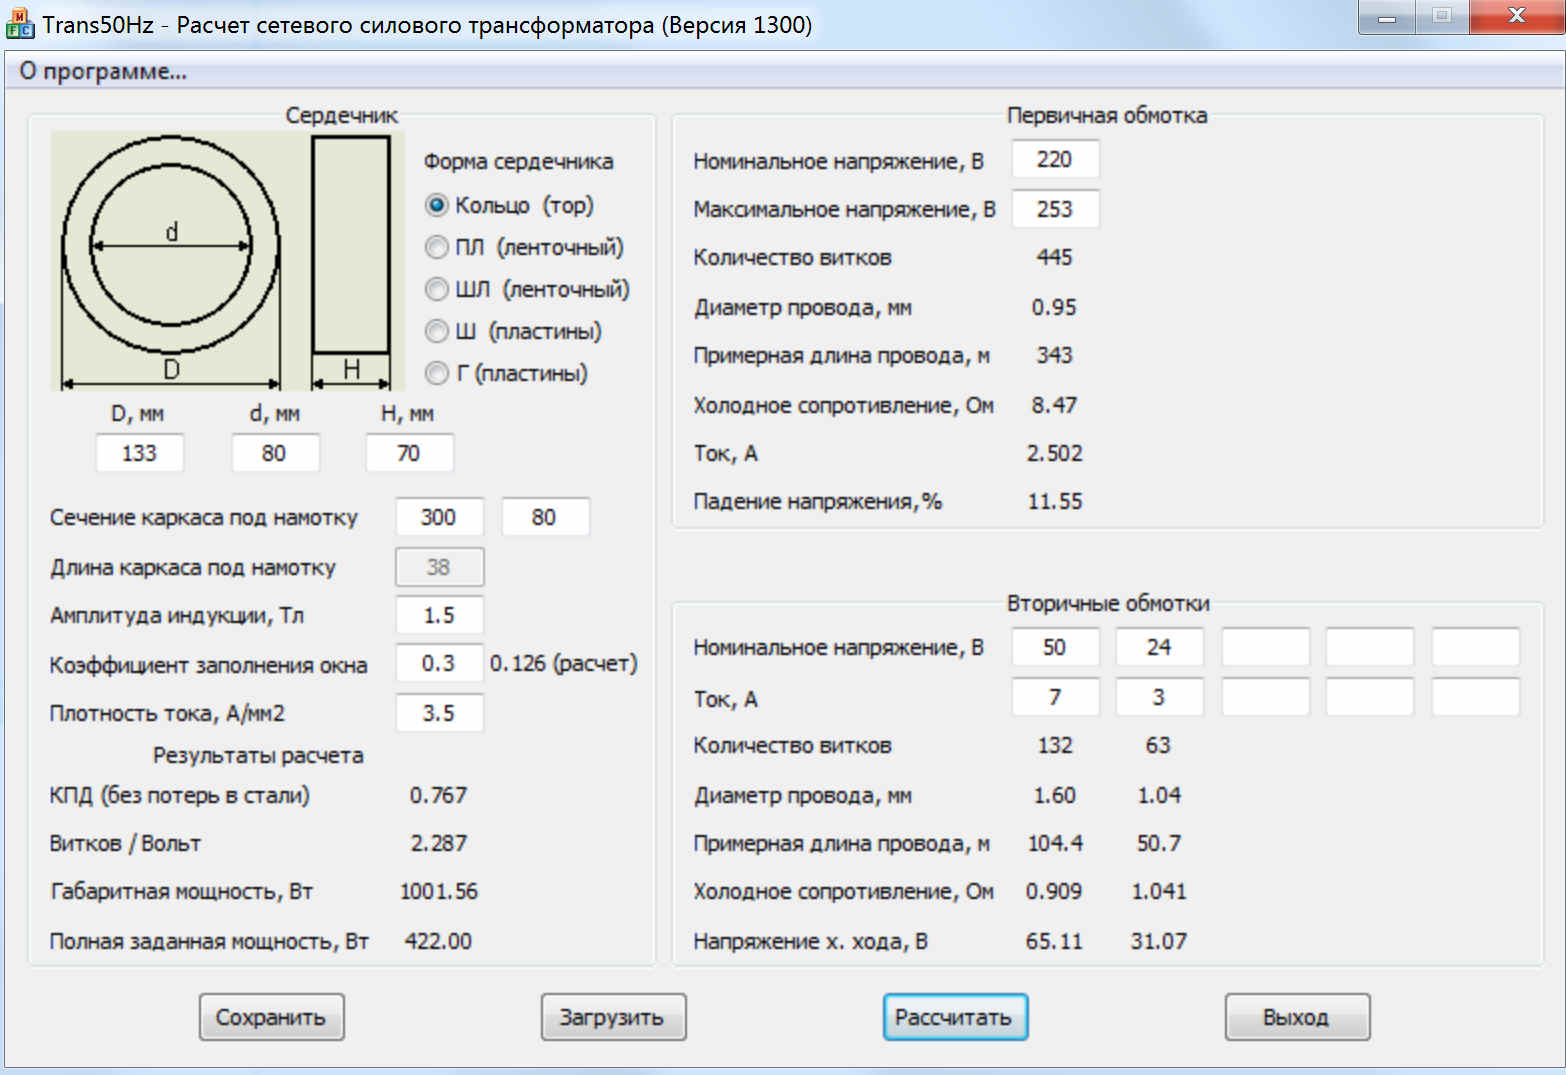Select the Г (пластины) core option
This screenshot has height=1075, width=1566.
click(437, 373)
